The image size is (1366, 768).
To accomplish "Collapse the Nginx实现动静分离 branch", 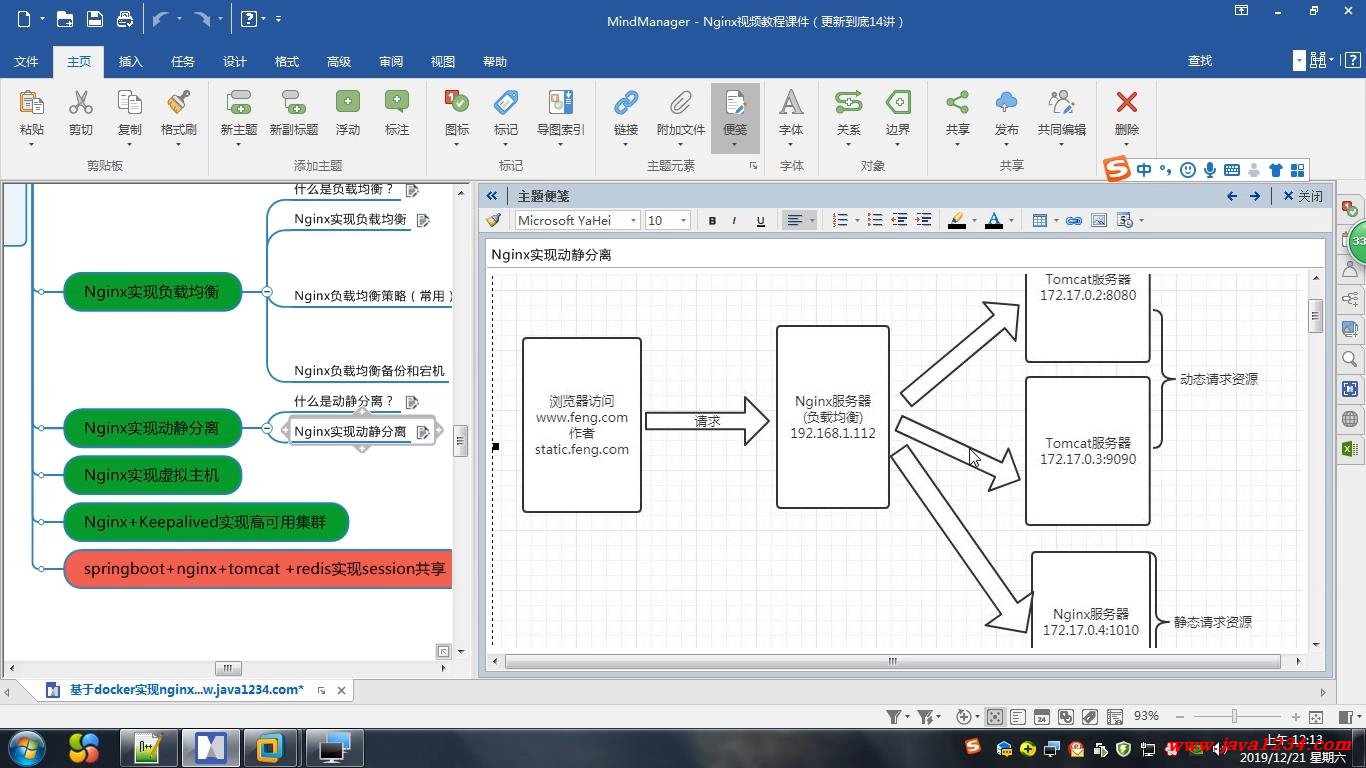I will [267, 428].
